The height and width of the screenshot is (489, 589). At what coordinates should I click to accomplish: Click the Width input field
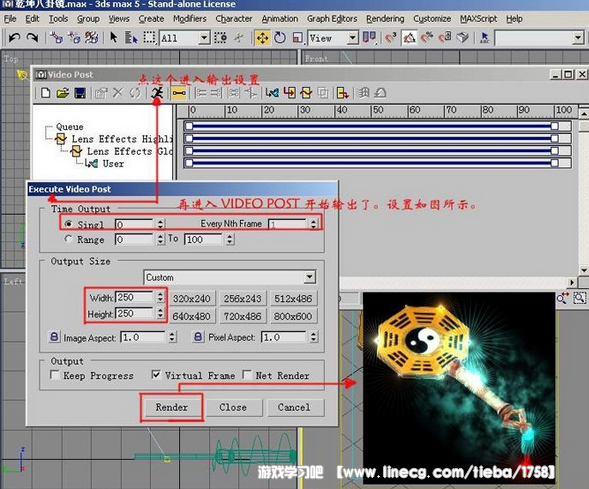pyautogui.click(x=134, y=297)
